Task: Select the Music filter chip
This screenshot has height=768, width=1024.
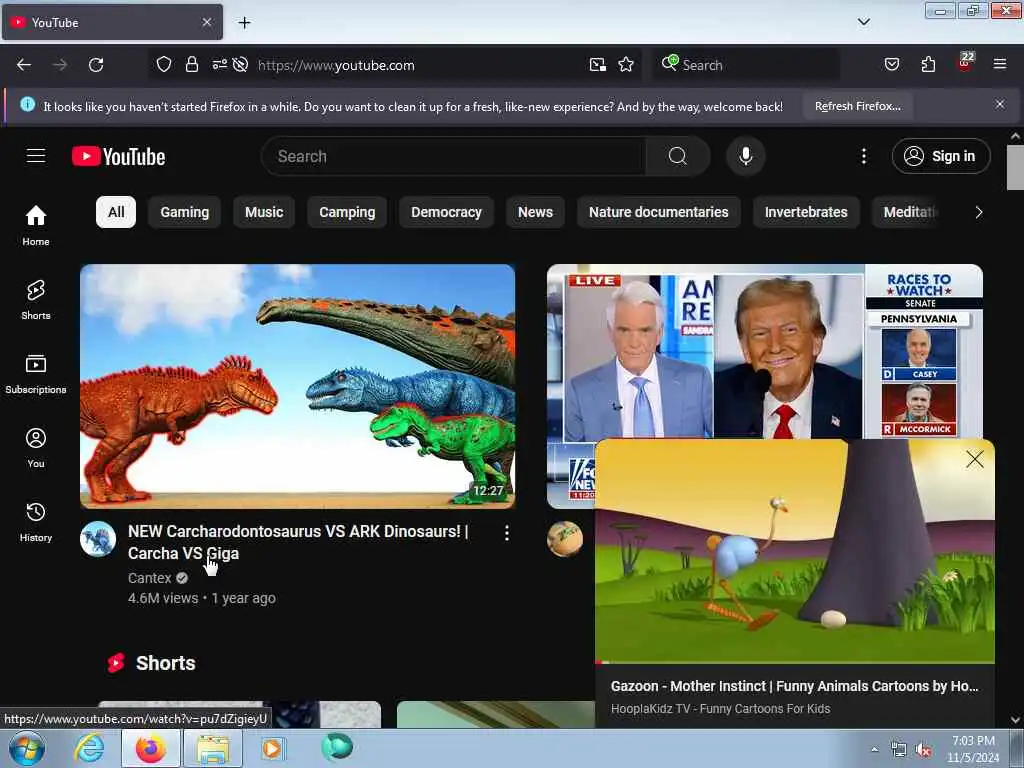Action: click(x=264, y=212)
